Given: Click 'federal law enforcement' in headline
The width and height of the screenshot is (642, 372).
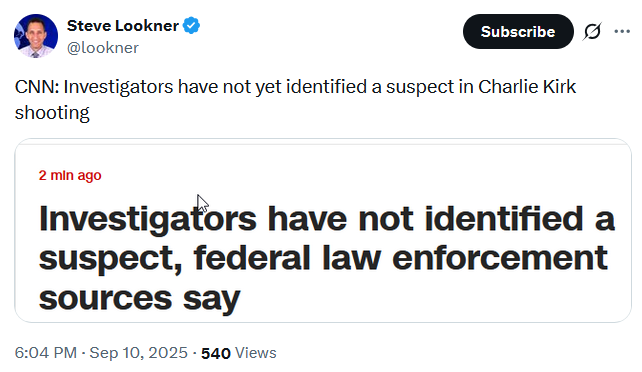Looking at the screenshot, I should tap(401, 258).
